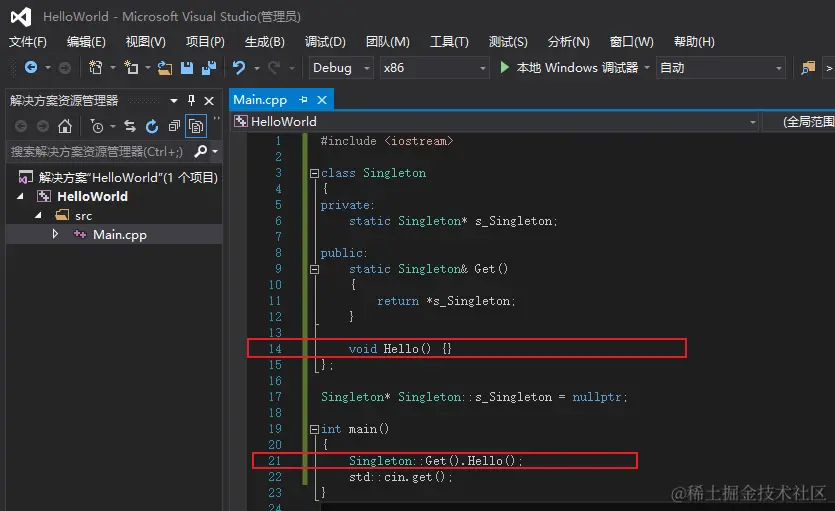
Task: Toggle Show All Files in Solution Explorer
Action: 196,126
